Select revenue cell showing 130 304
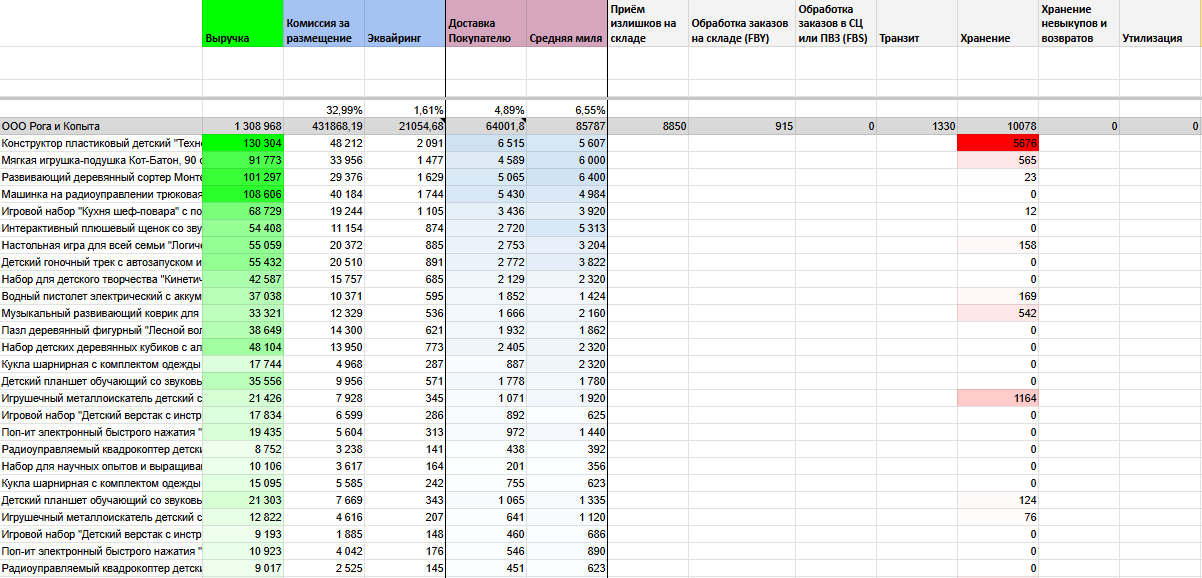Screen dimensions: 1202x578 (243, 143)
